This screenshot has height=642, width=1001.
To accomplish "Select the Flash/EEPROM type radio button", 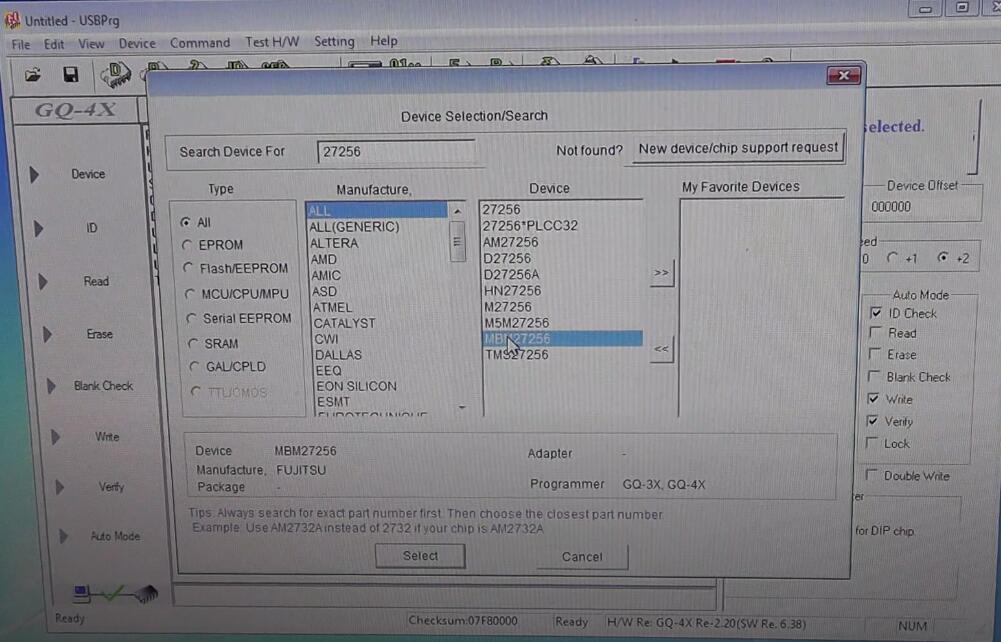I will pos(188,268).
